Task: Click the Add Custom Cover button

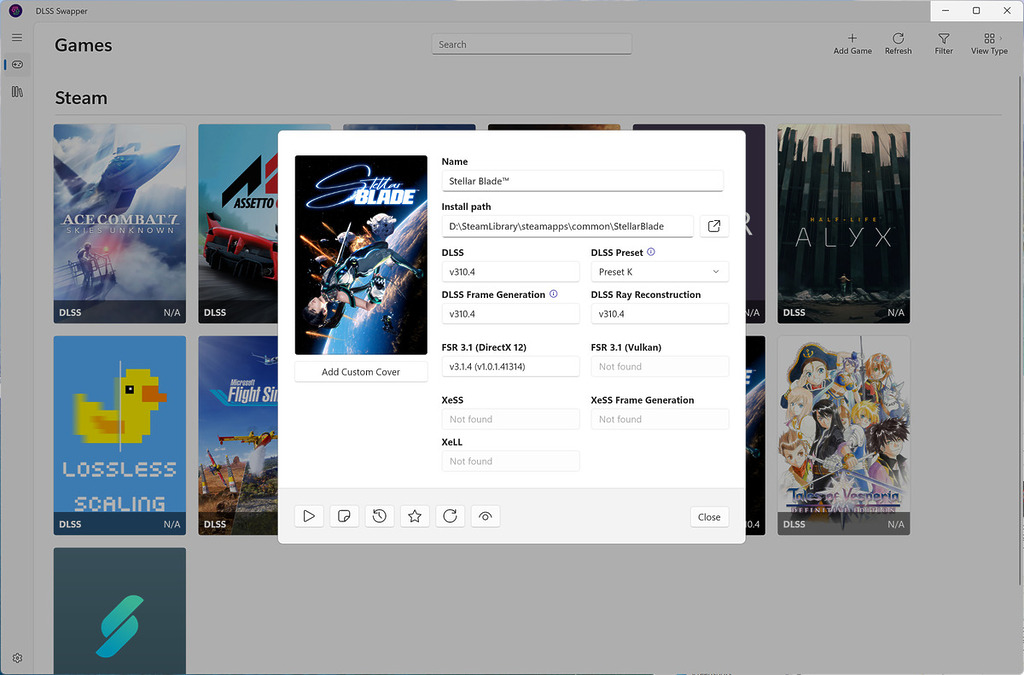Action: pos(361,371)
